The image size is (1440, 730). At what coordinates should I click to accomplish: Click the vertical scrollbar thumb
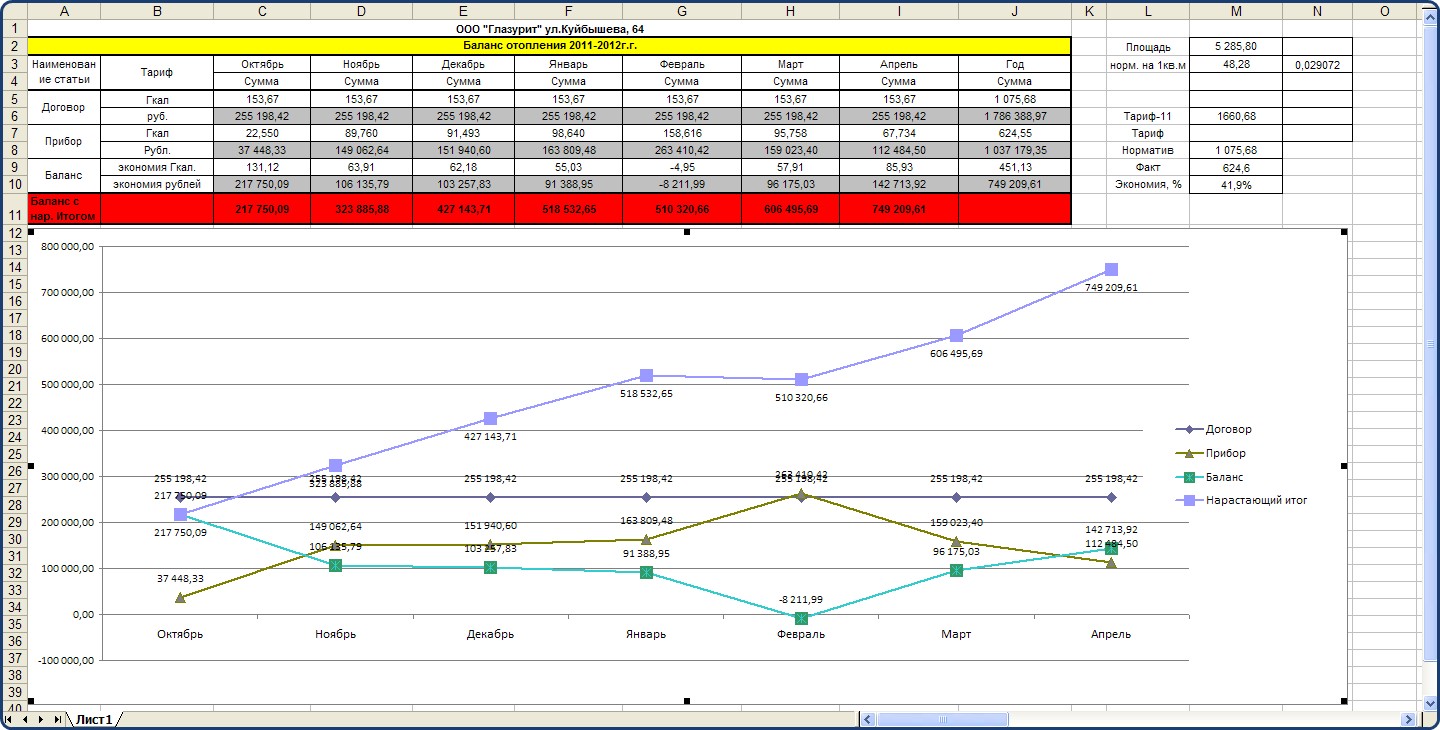(1431, 343)
